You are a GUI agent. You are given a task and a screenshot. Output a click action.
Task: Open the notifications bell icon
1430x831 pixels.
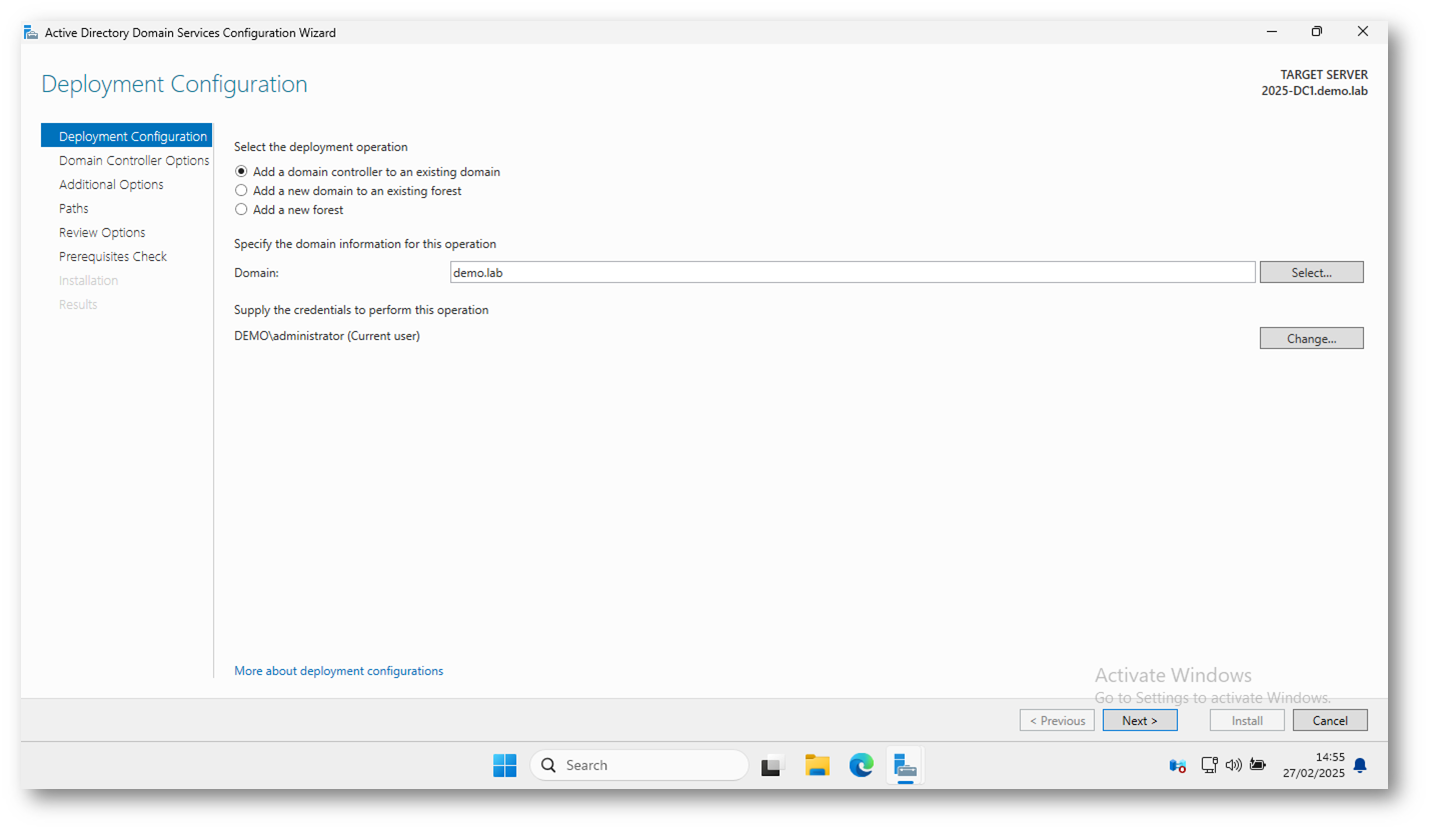(x=1360, y=765)
